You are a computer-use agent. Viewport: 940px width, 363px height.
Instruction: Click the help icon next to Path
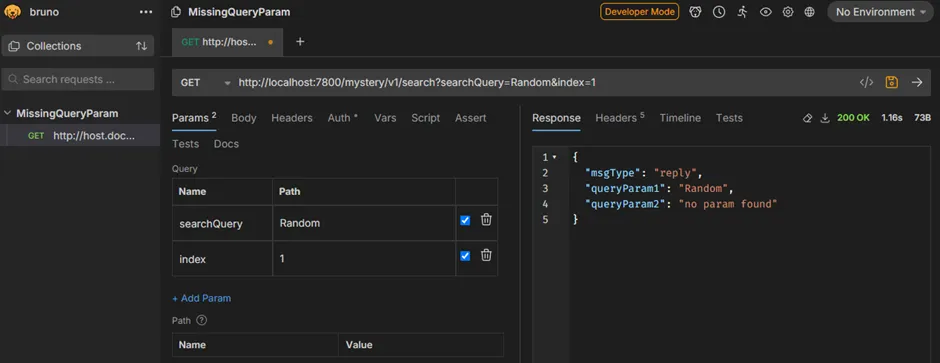tap(201, 320)
